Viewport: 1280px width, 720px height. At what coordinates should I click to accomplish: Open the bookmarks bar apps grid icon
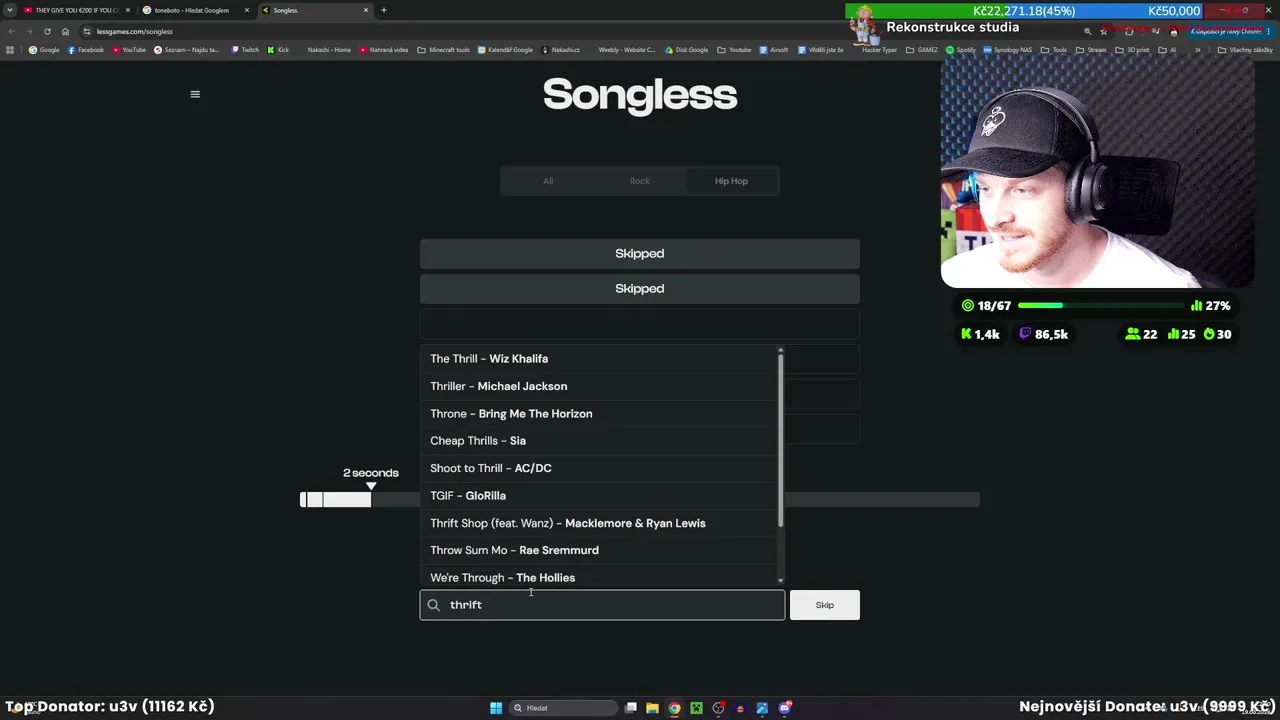pyautogui.click(x=10, y=50)
